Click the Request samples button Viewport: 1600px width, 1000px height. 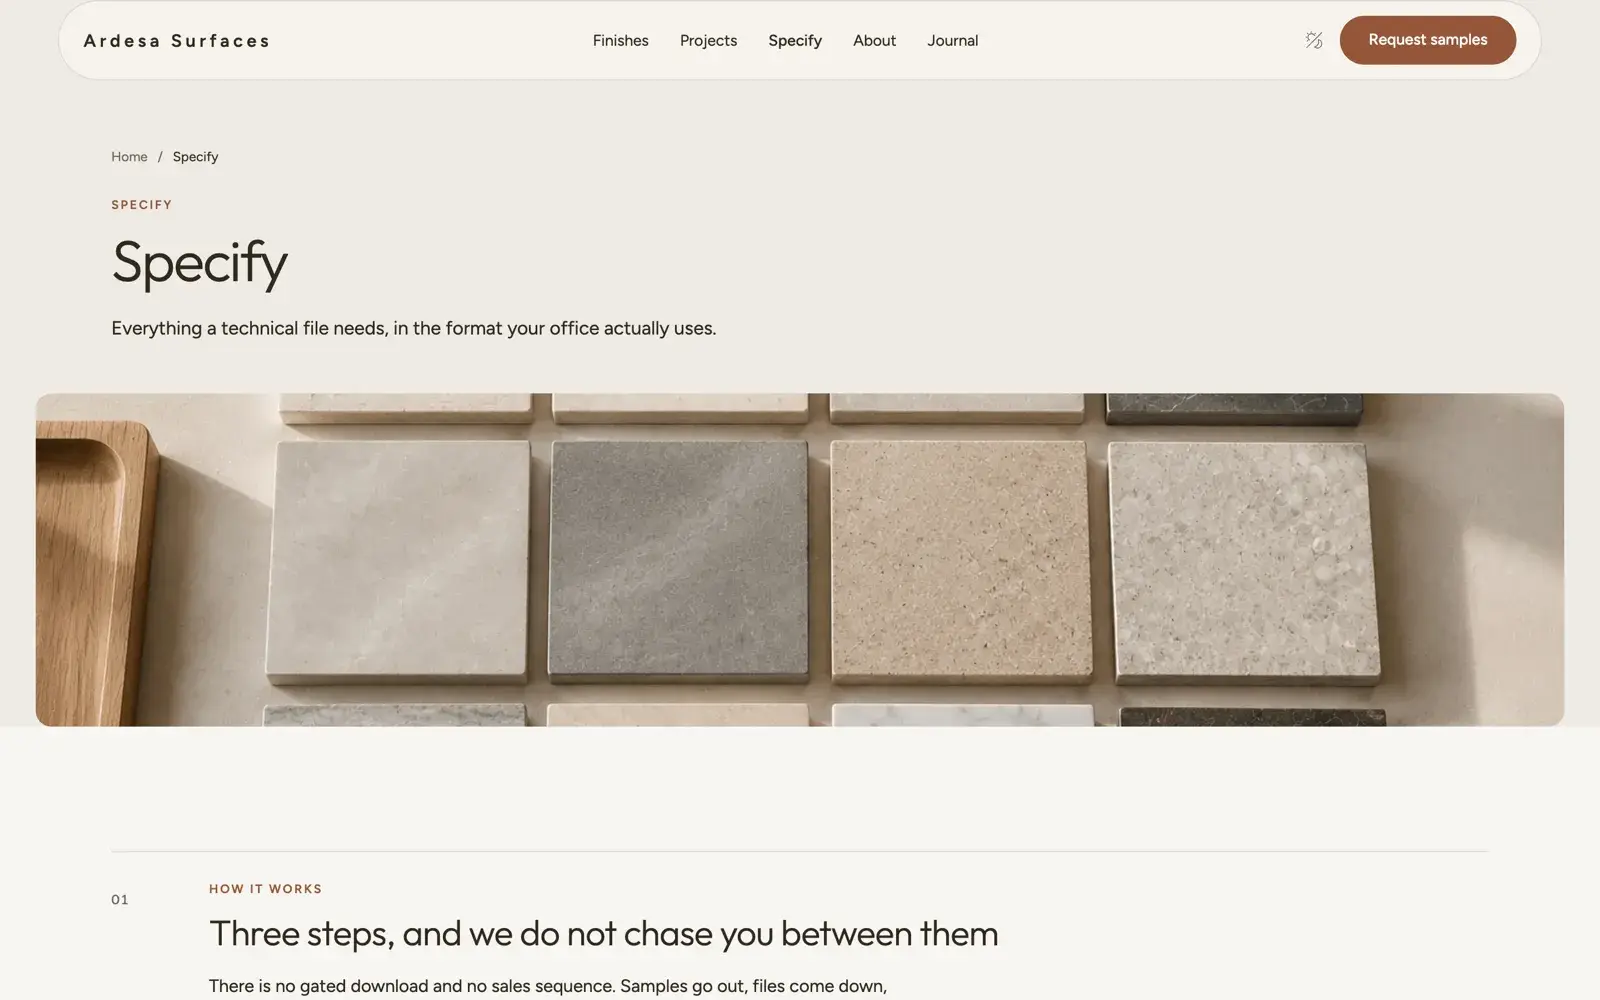pos(1427,40)
